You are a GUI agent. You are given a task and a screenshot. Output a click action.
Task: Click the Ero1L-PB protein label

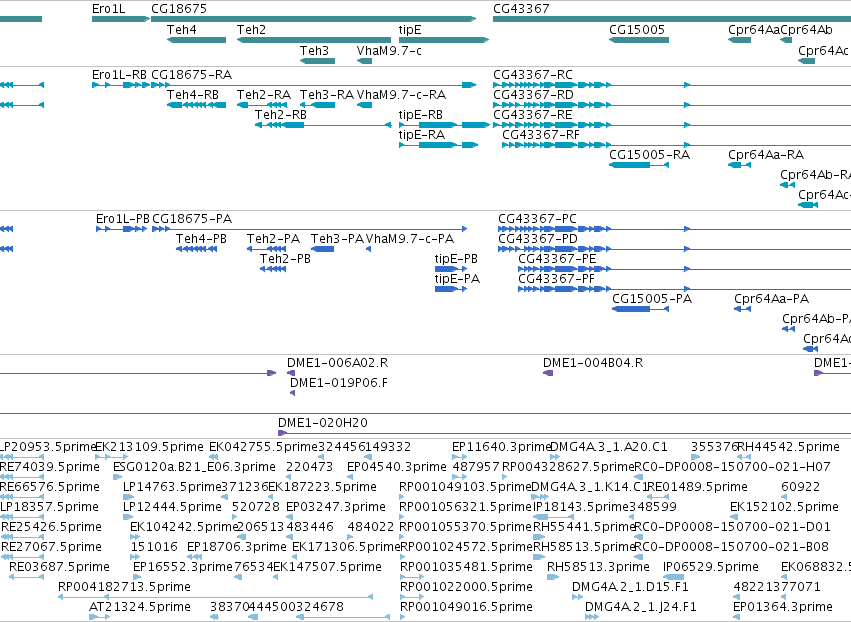tap(123, 219)
